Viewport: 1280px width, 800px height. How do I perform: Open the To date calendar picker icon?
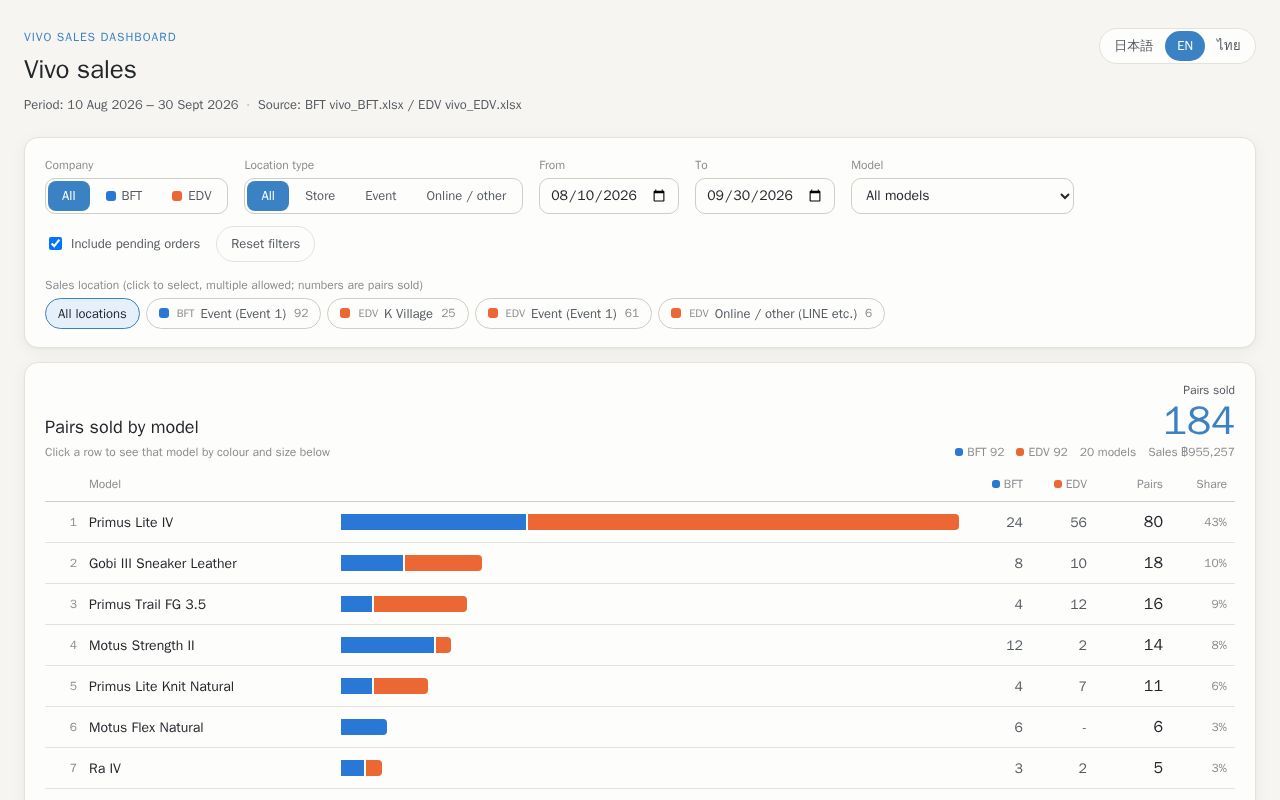(x=815, y=196)
